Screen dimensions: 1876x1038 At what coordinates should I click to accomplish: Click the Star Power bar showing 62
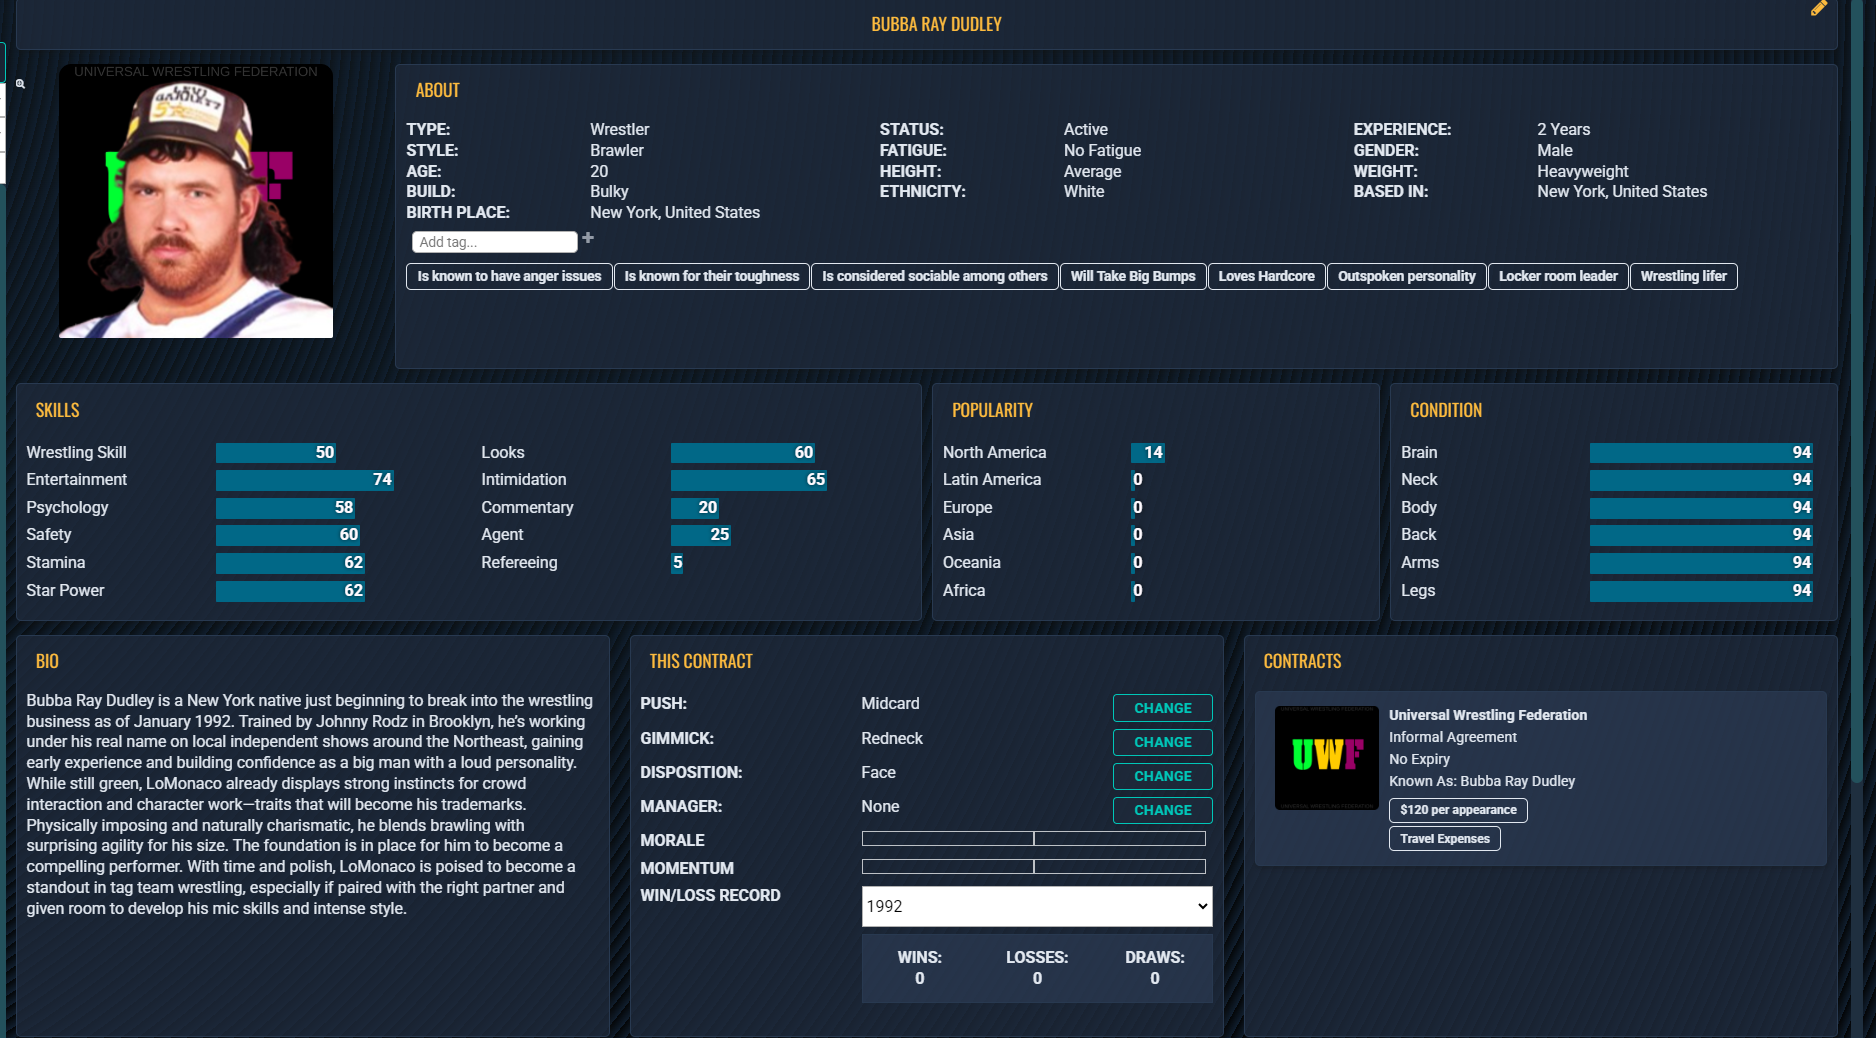tap(290, 591)
